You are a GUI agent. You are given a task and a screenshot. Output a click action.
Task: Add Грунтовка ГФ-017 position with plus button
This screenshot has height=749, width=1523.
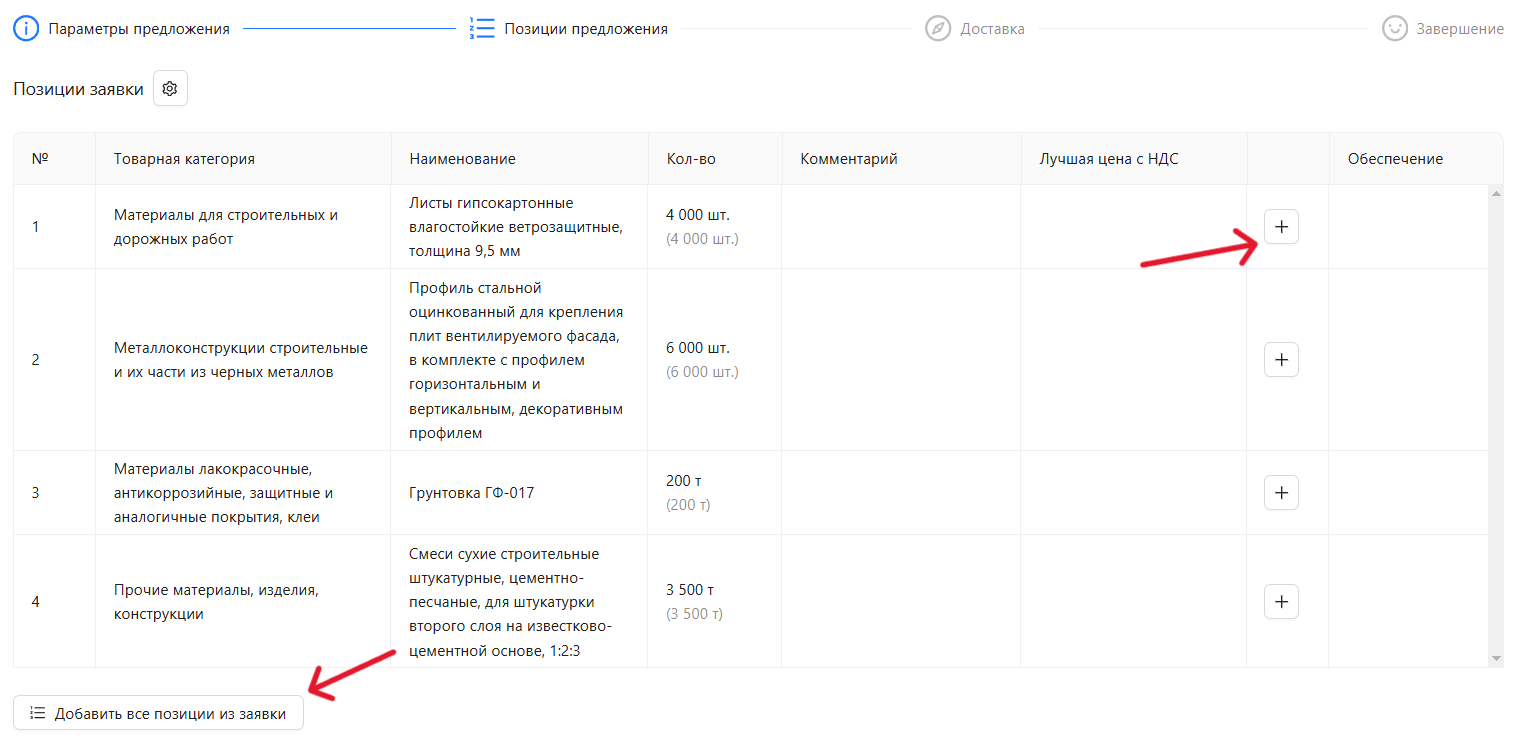(1281, 493)
